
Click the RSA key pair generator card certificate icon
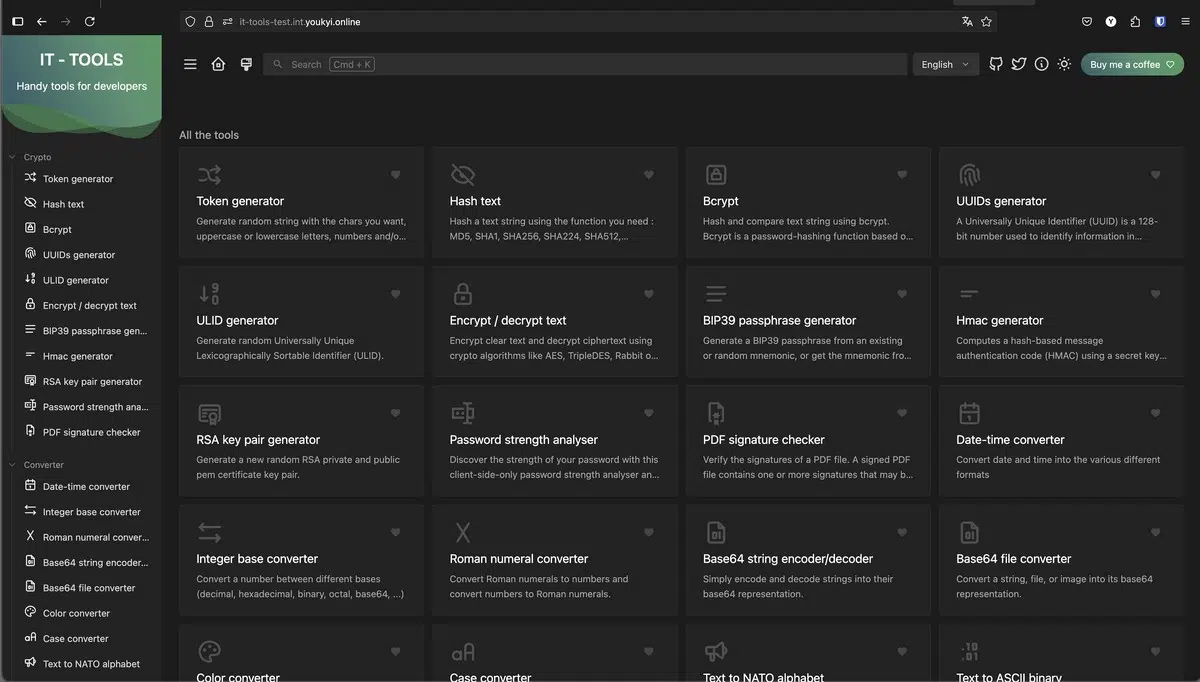point(209,413)
